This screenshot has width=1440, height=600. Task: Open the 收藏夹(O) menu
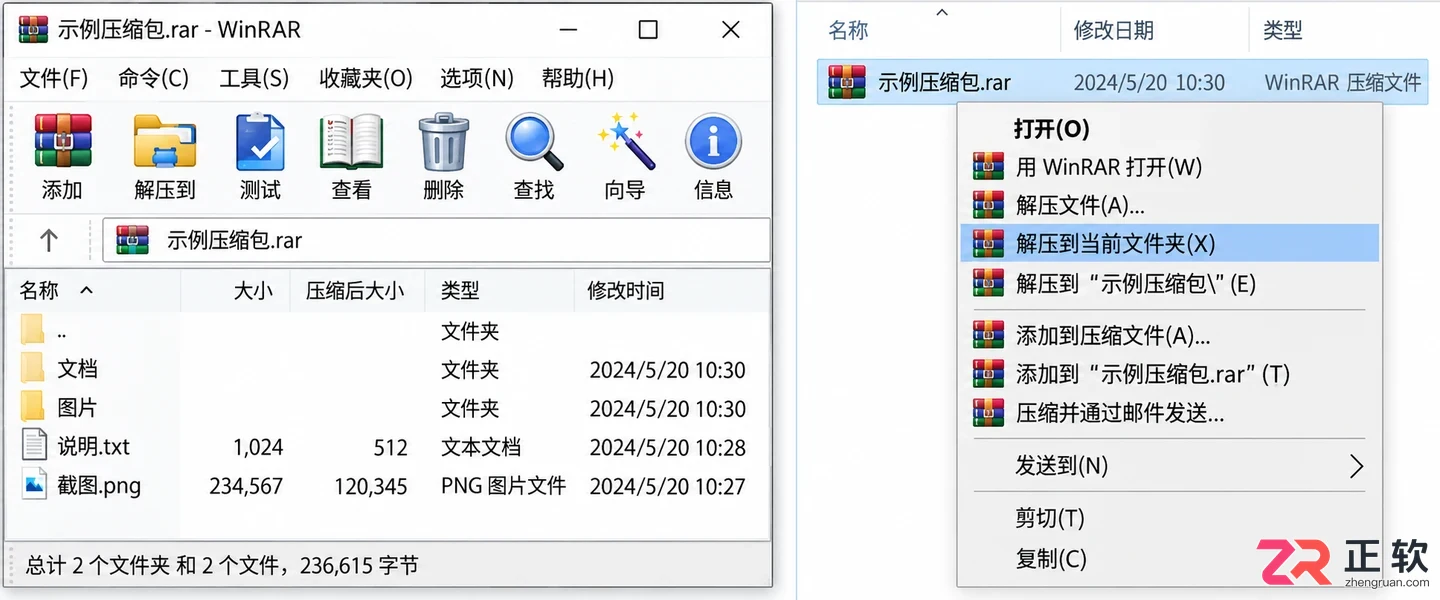click(366, 78)
